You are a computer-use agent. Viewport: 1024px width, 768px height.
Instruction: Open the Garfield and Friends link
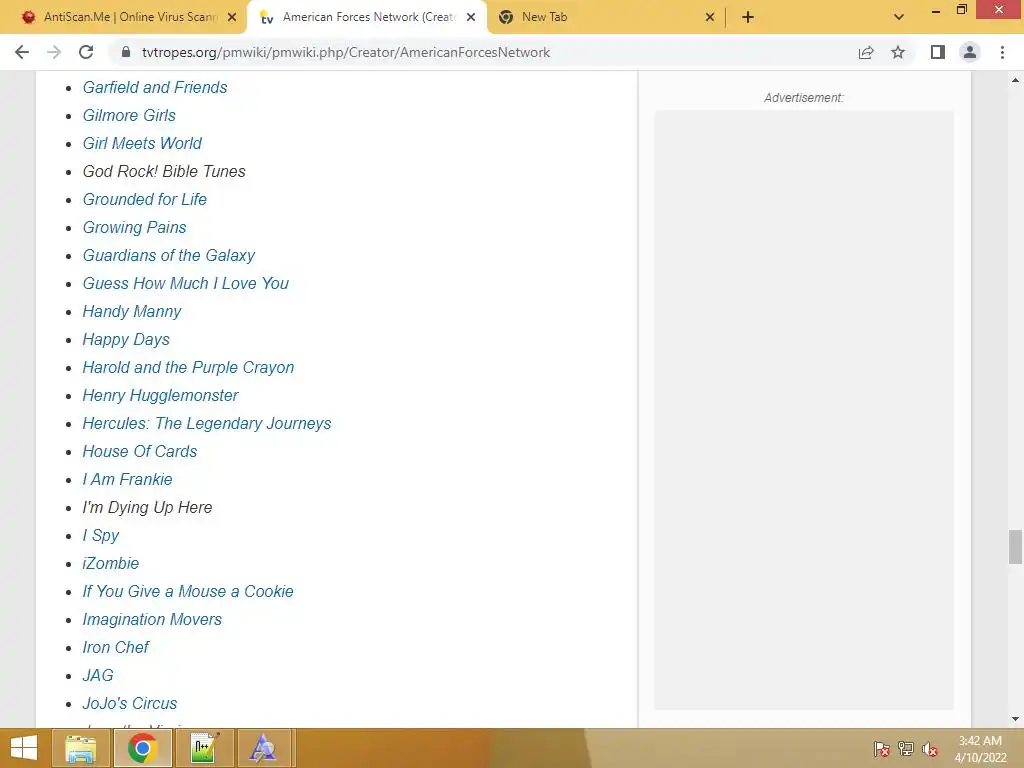tap(155, 88)
